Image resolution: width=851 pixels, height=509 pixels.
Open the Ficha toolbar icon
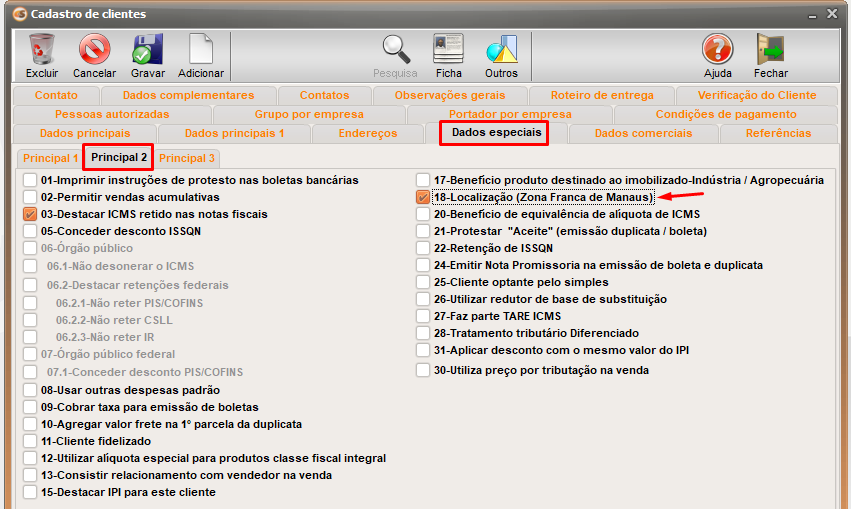click(x=448, y=50)
